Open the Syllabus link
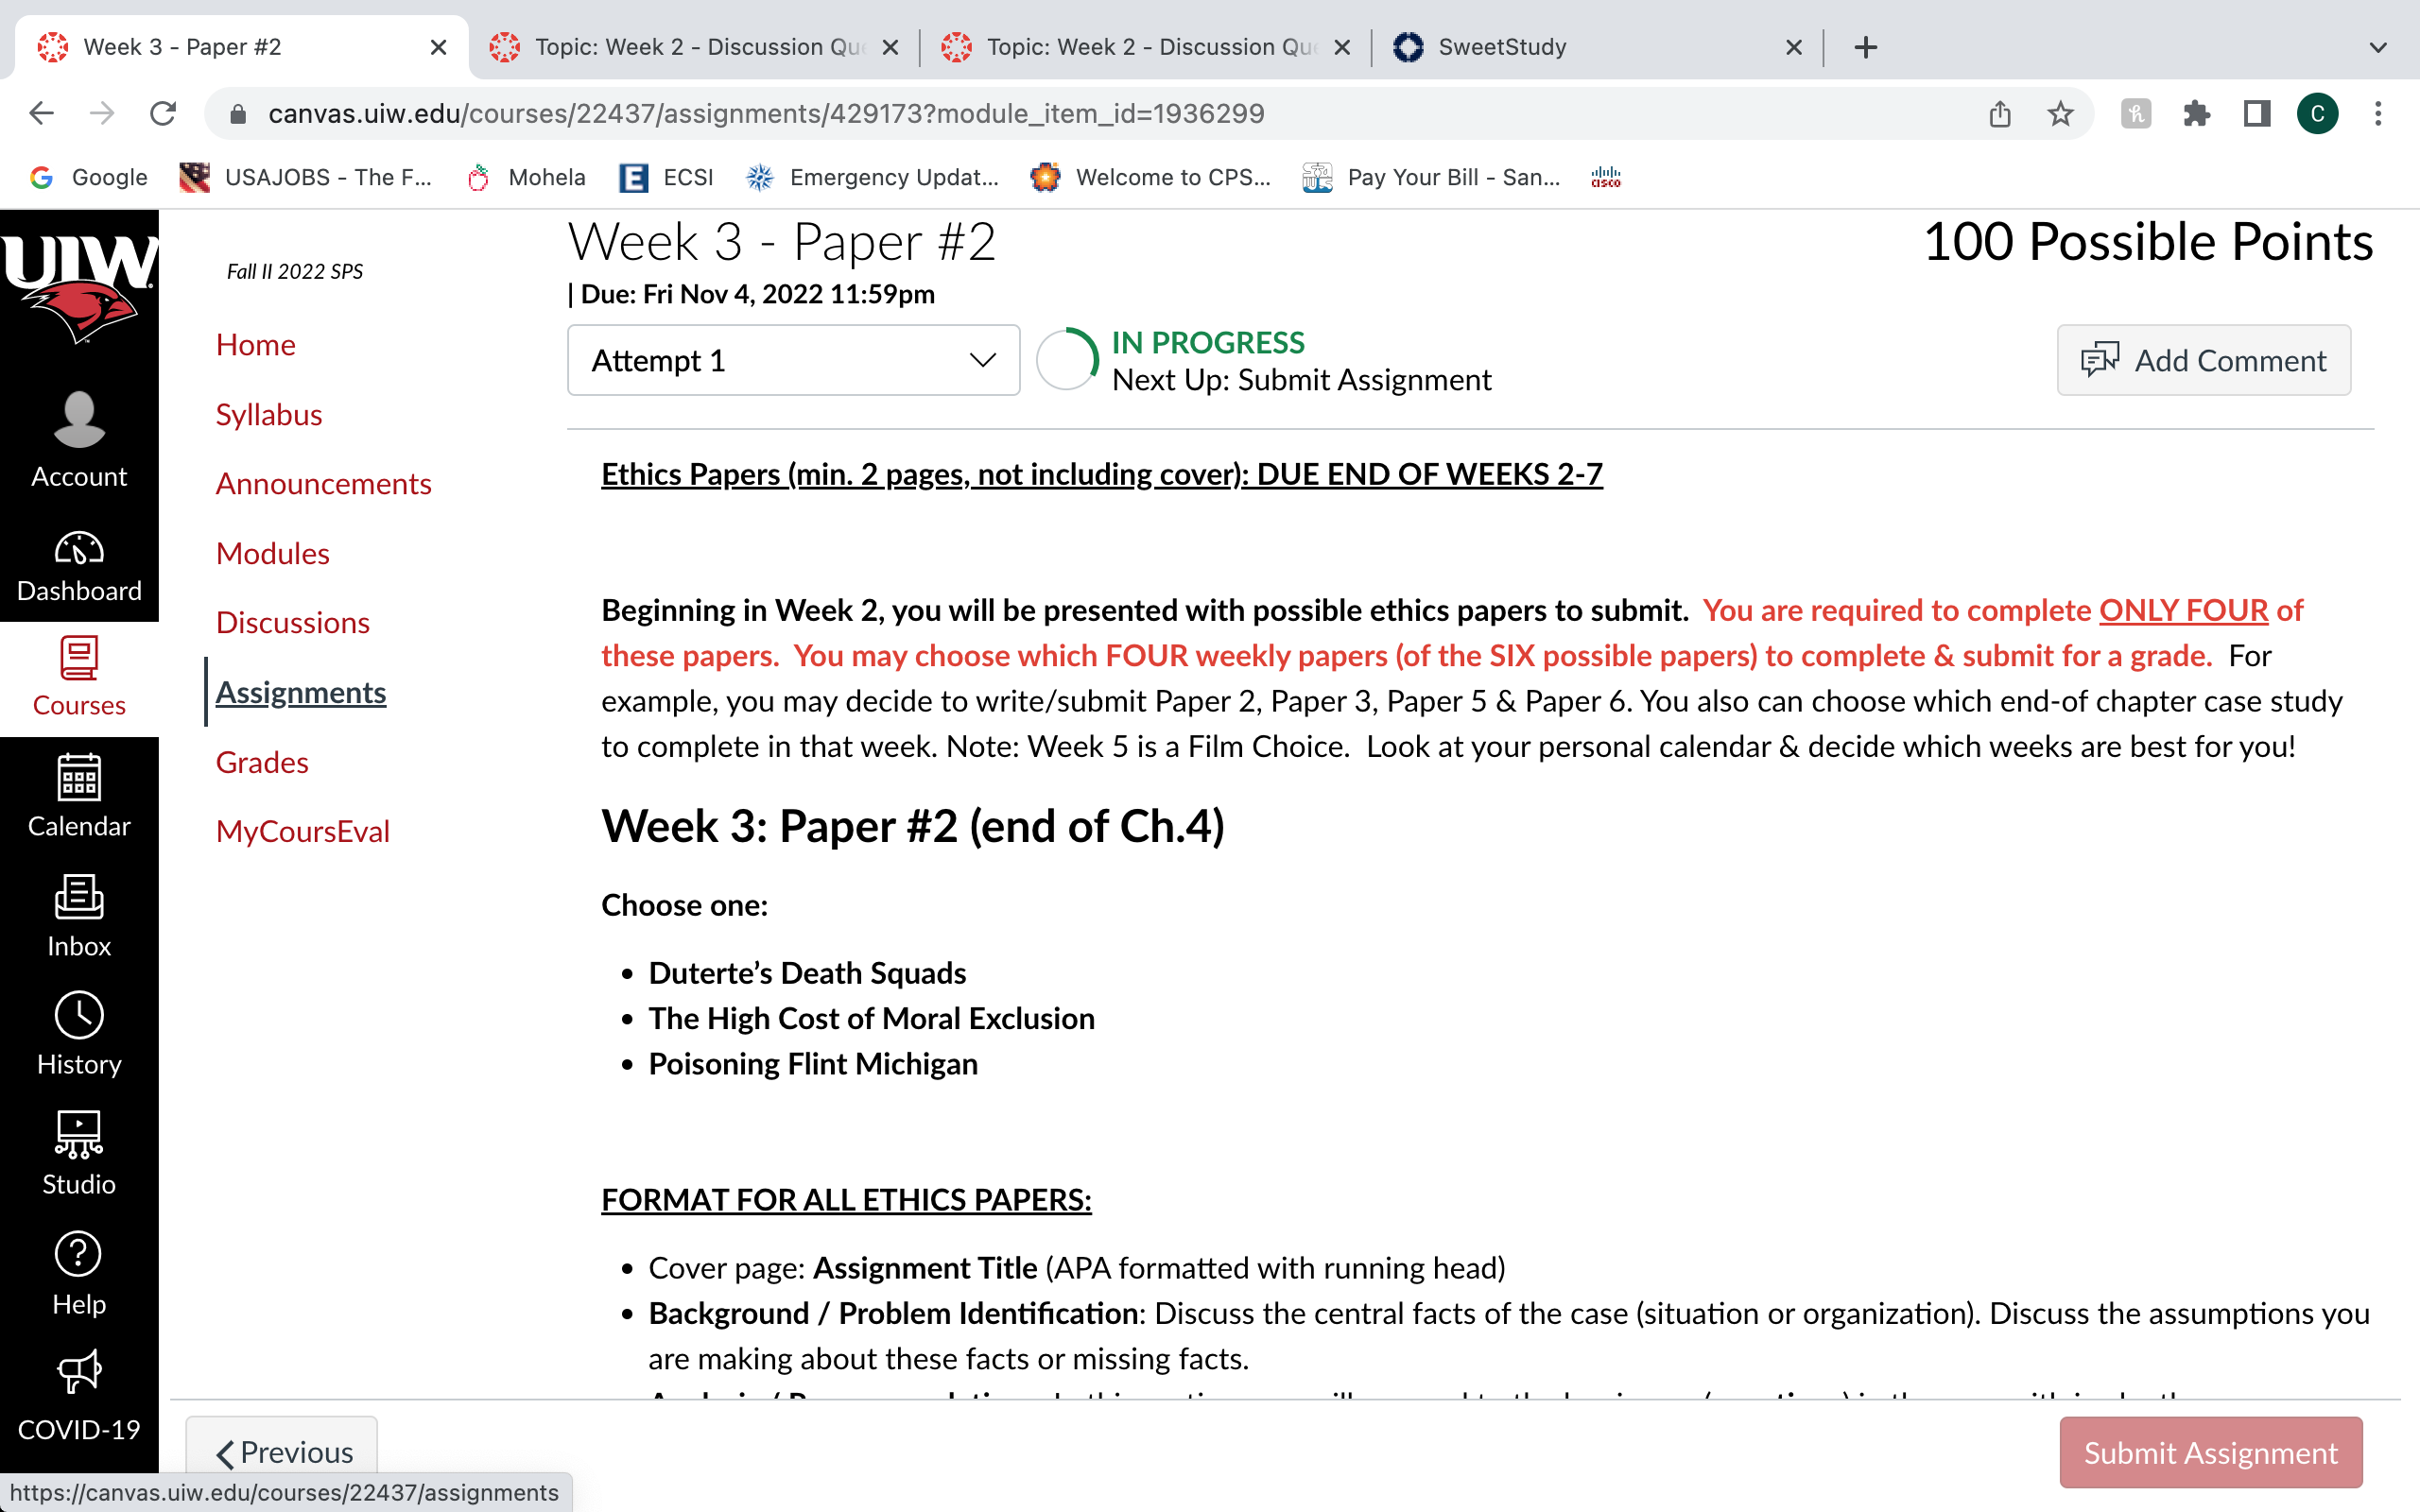The height and width of the screenshot is (1512, 2420). [268, 414]
